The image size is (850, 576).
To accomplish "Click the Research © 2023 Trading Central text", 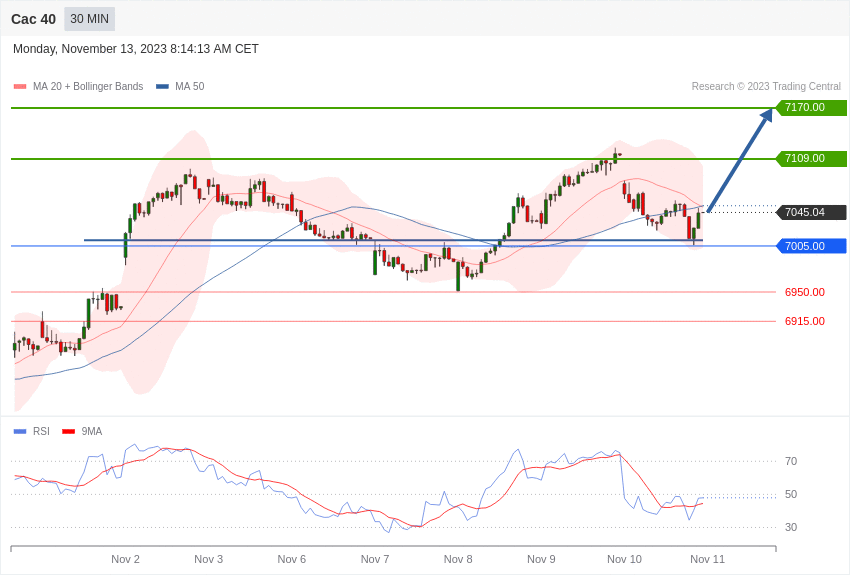I will (766, 87).
